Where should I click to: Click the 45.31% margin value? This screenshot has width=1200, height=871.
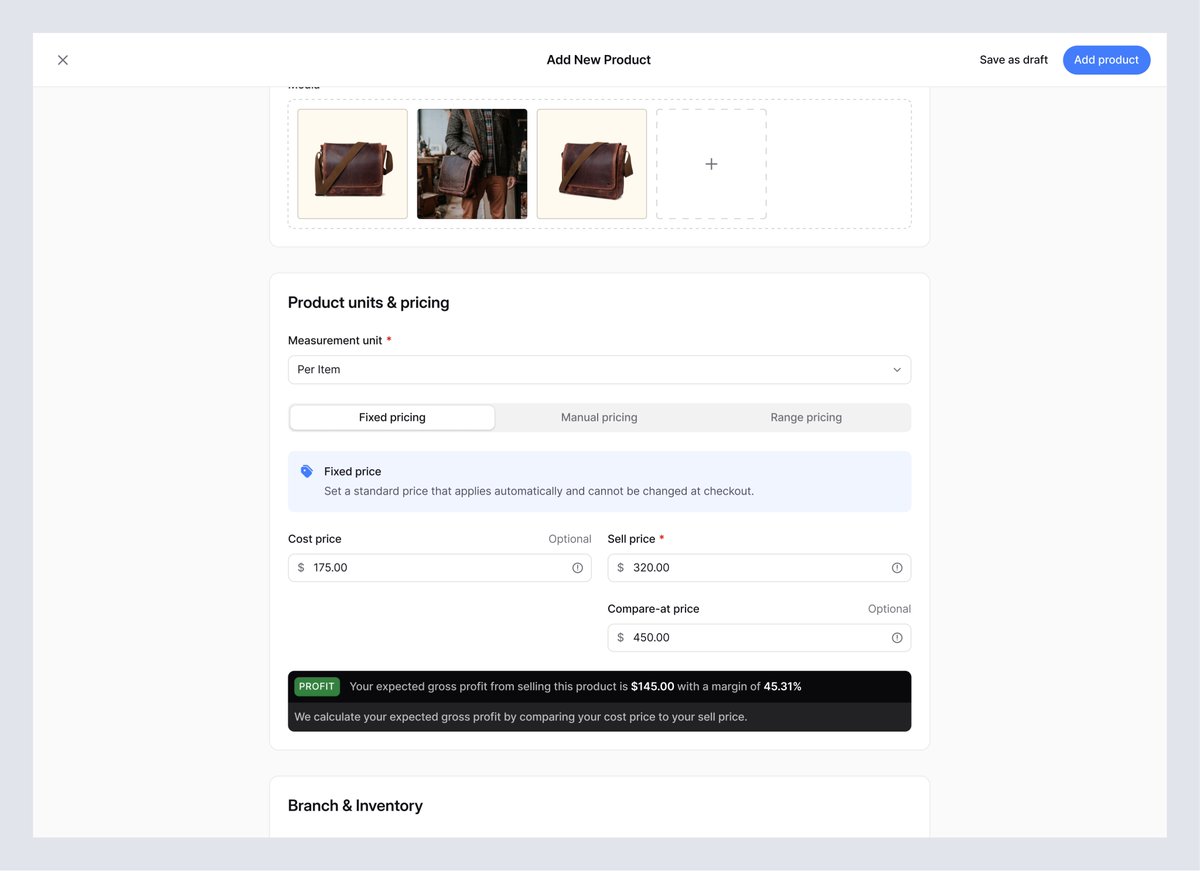pos(782,687)
